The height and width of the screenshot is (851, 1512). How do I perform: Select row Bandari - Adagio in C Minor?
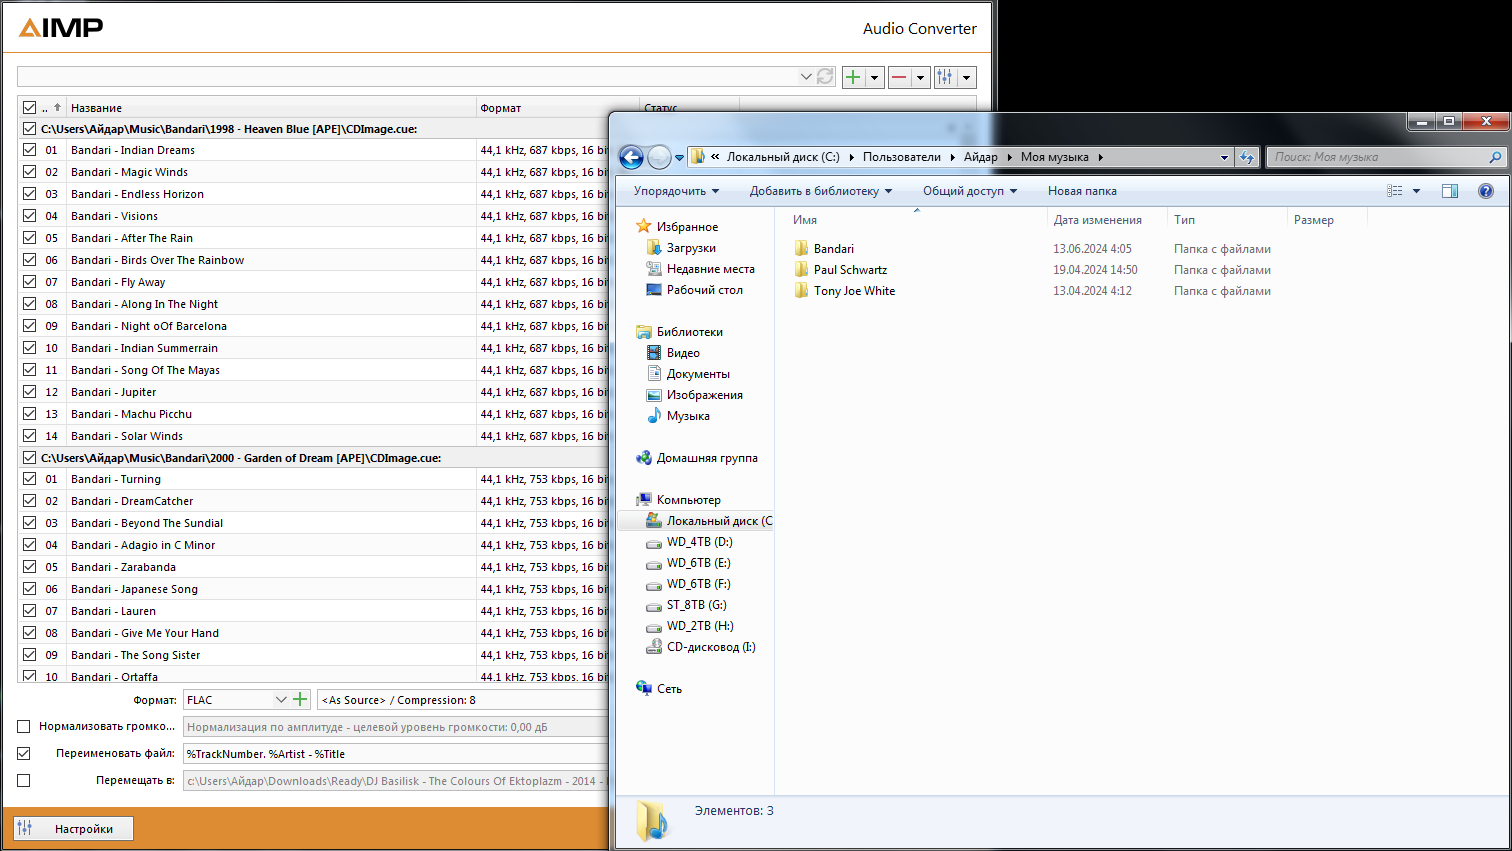click(x=313, y=545)
